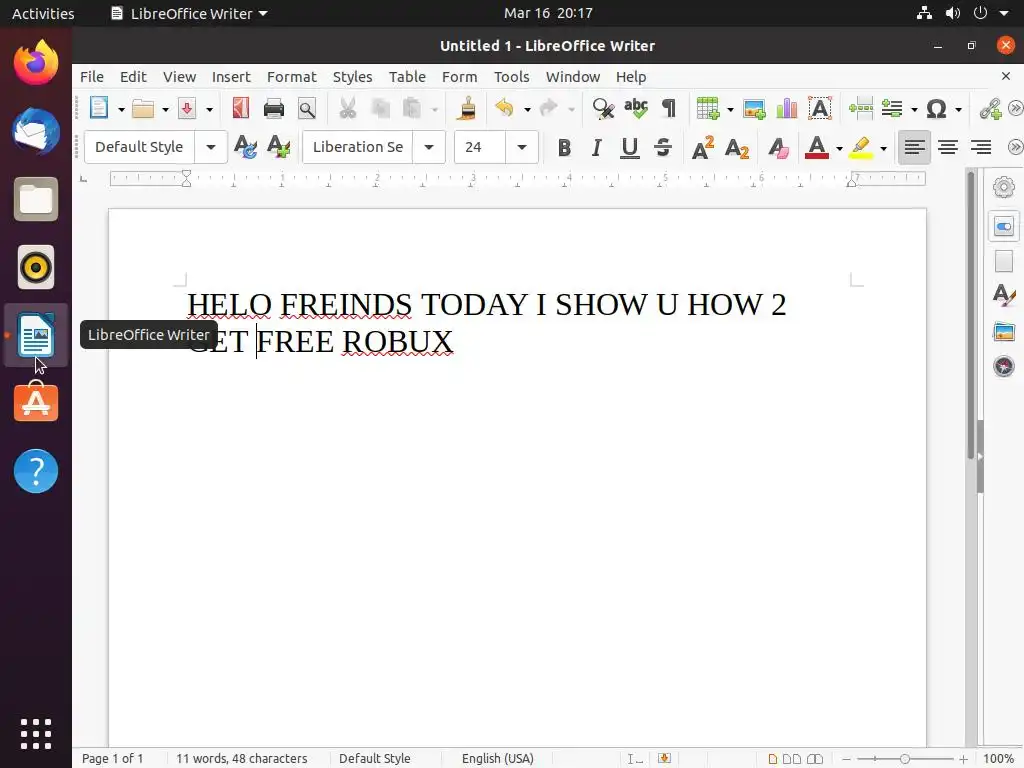Viewport: 1024px width, 768px height.
Task: Set Center Horizontally paragraph alignment
Action: coord(948,148)
